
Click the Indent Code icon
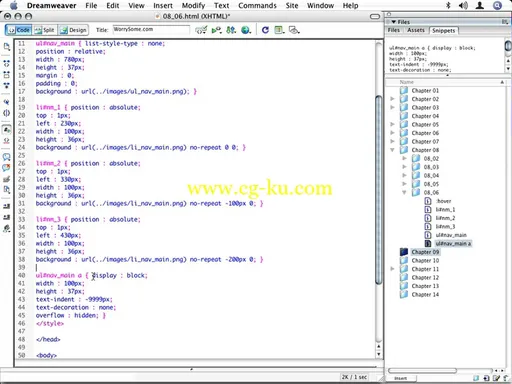click(6, 206)
